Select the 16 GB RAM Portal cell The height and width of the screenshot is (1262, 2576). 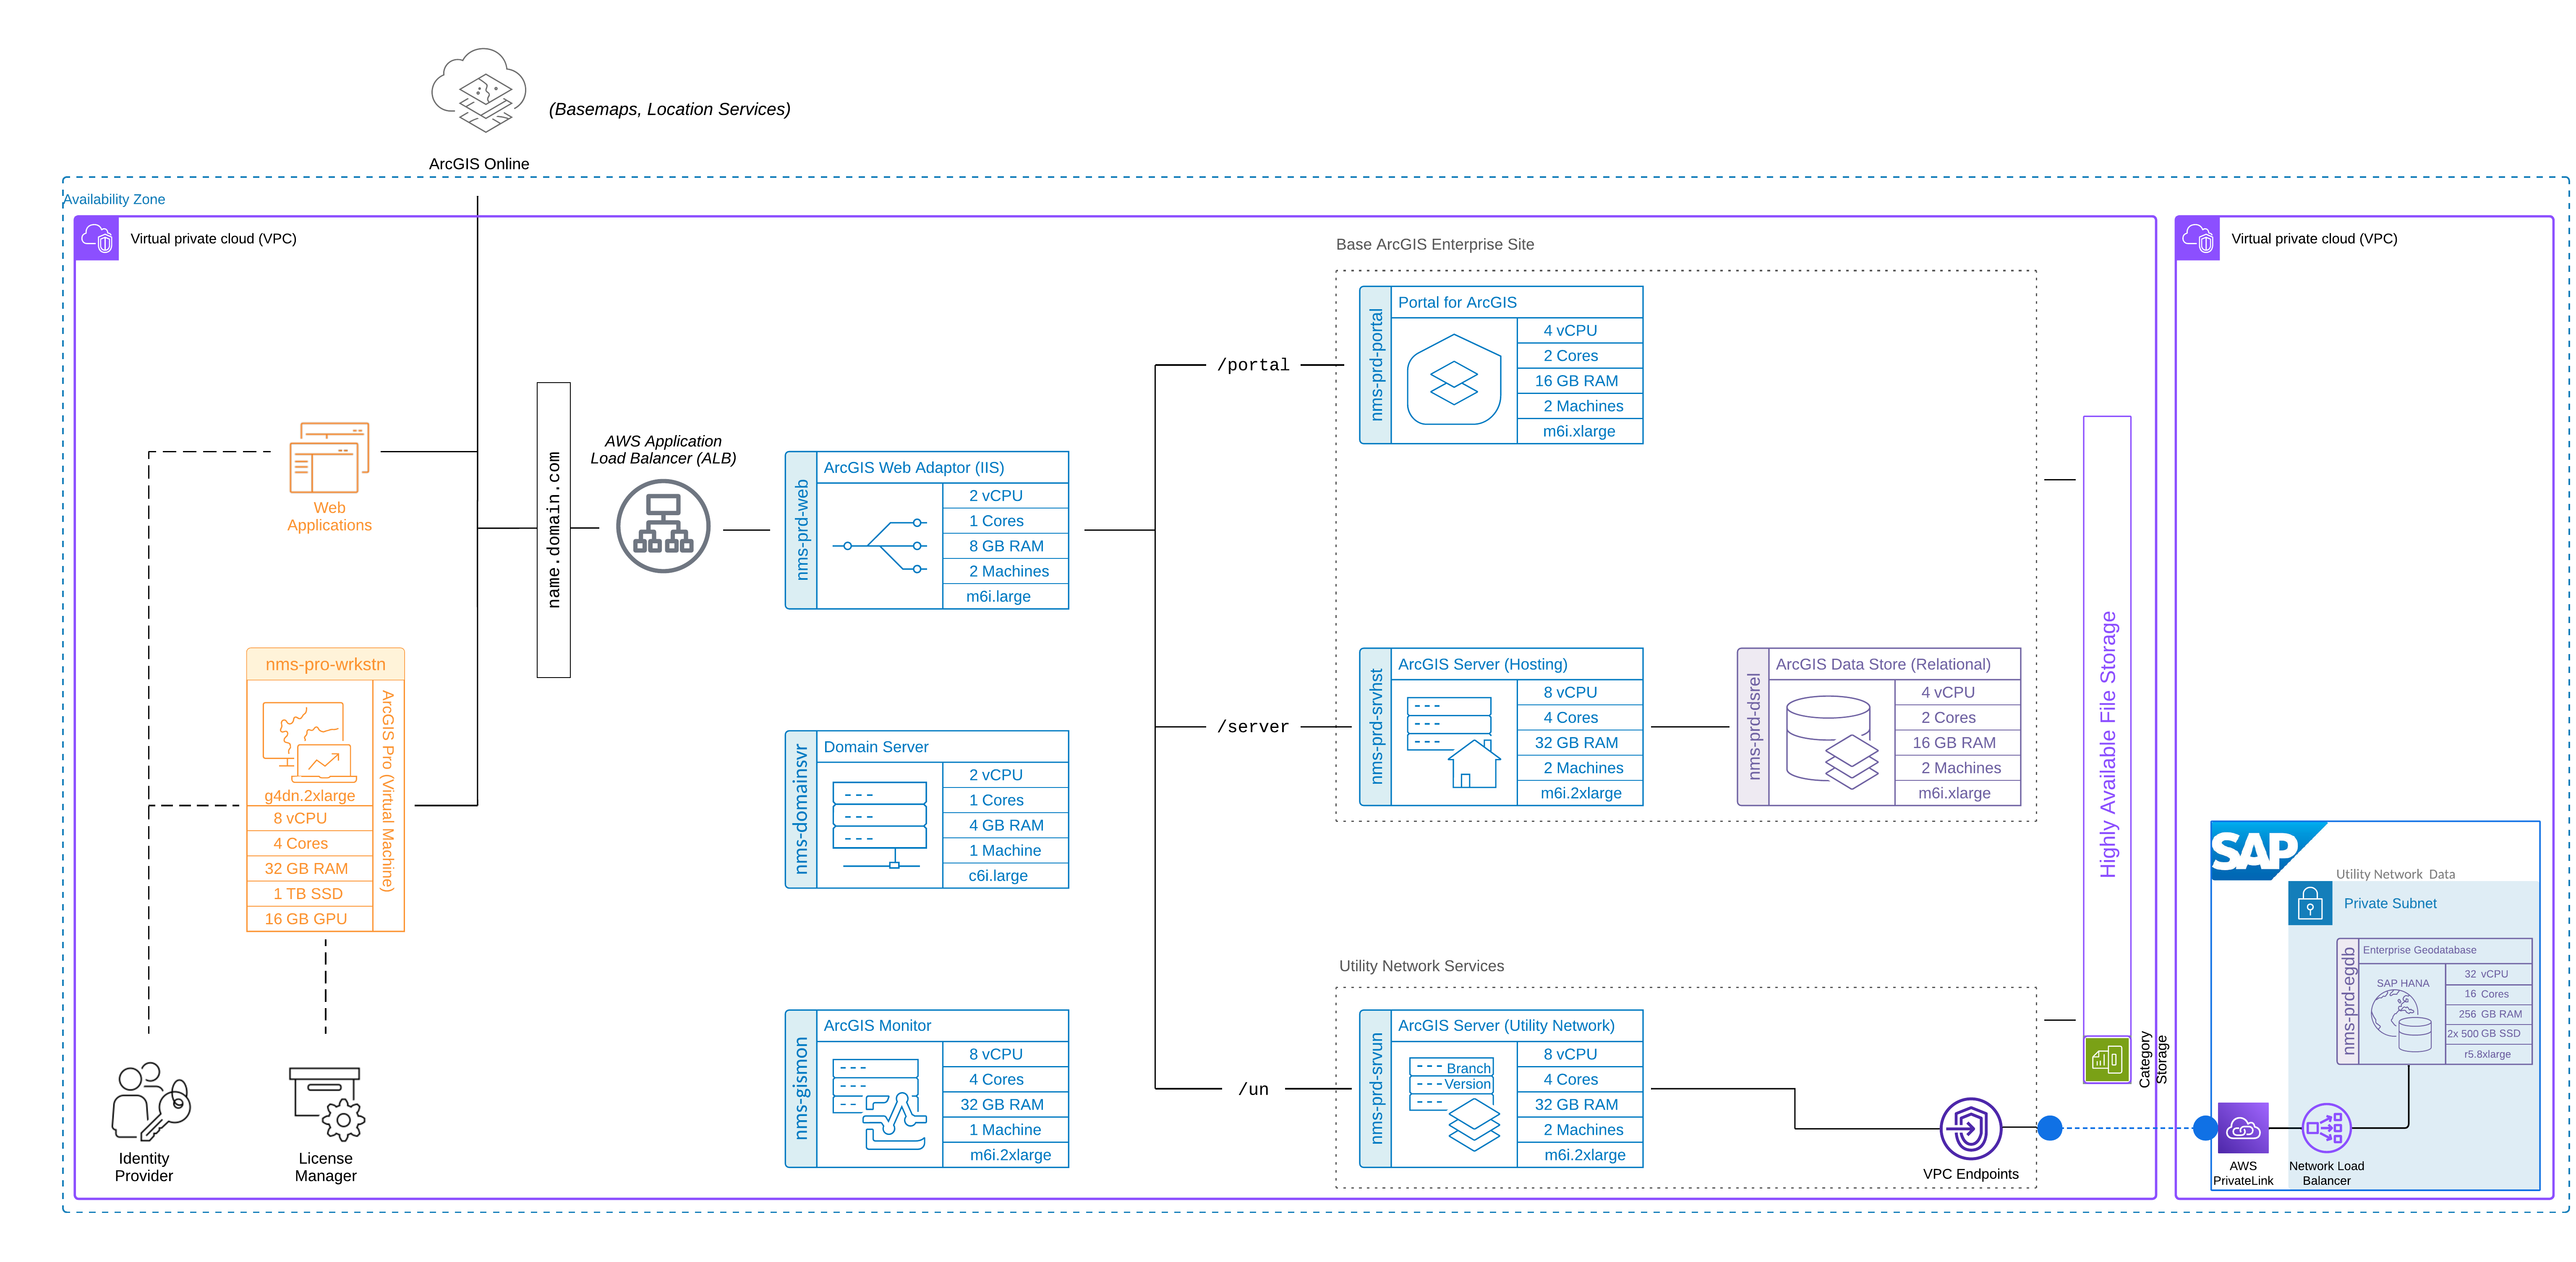[1580, 381]
